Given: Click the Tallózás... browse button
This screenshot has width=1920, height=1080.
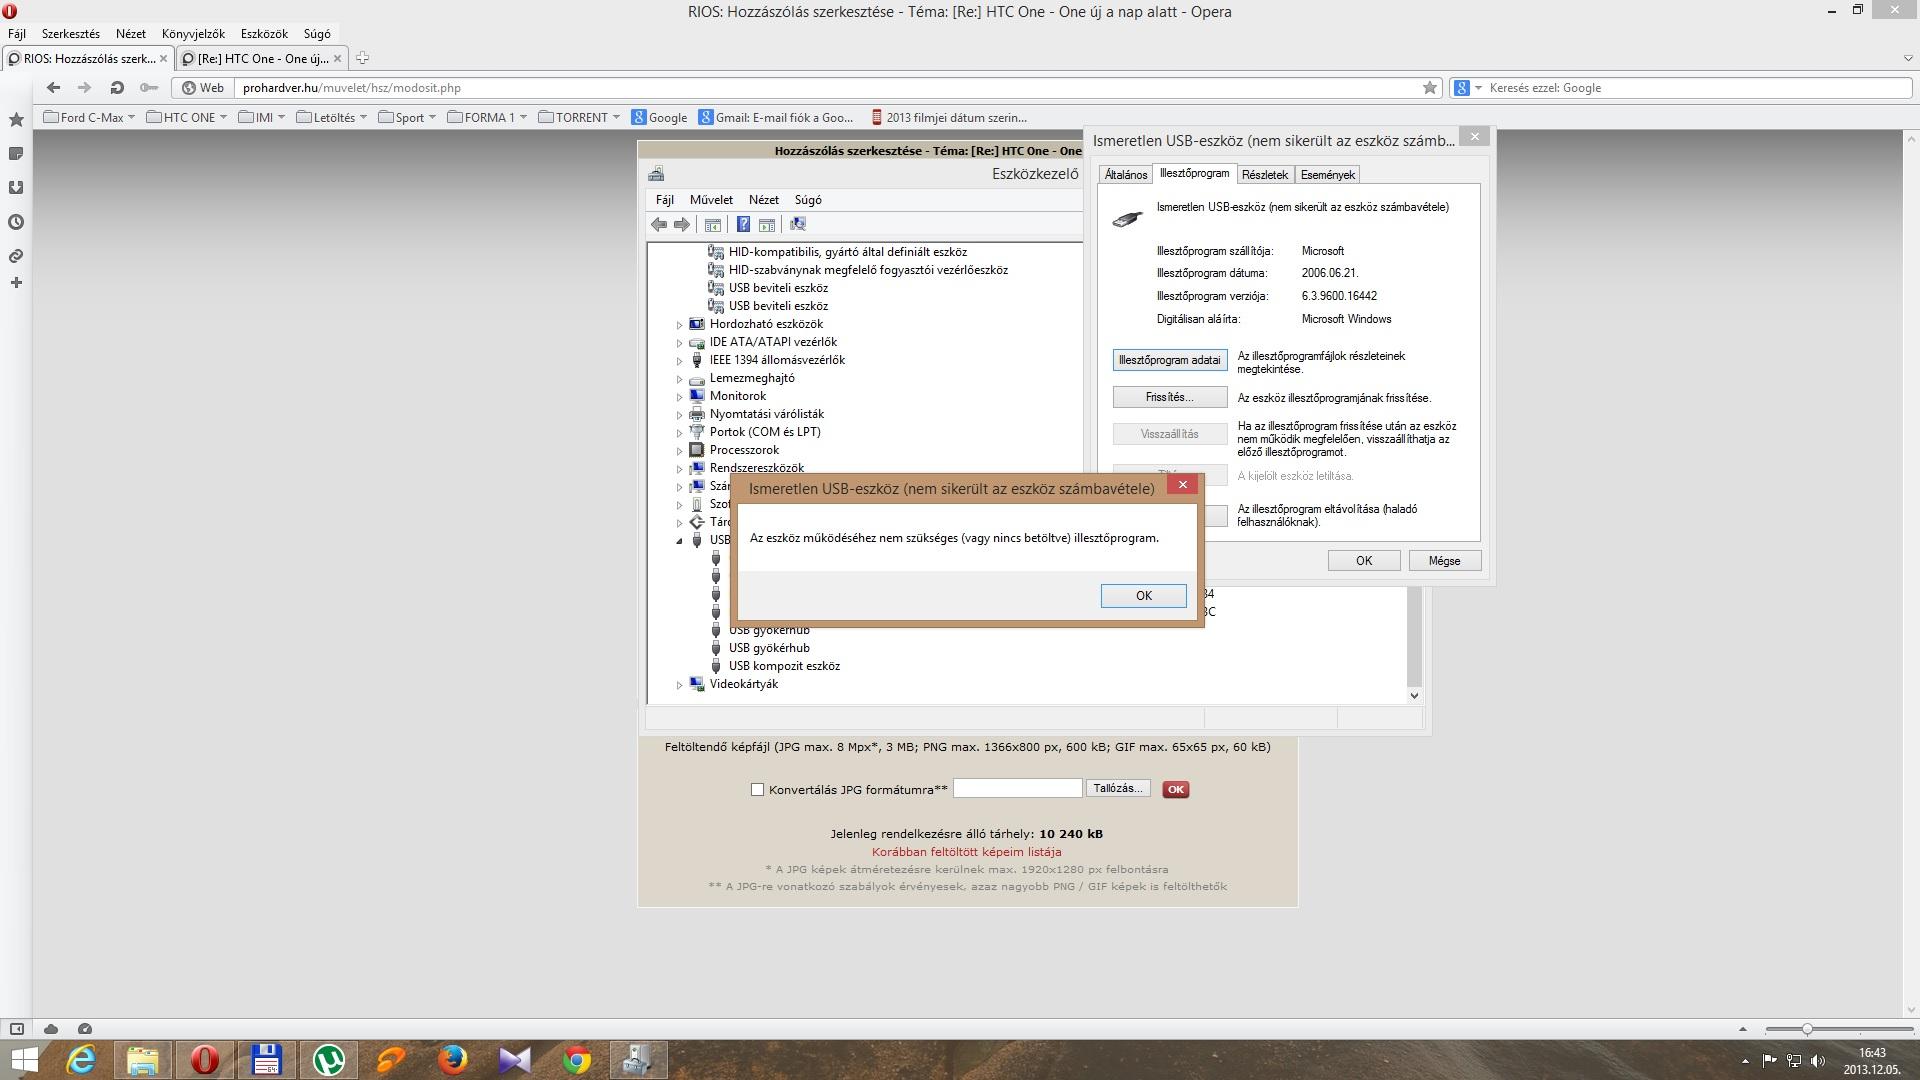Looking at the screenshot, I should [1118, 789].
